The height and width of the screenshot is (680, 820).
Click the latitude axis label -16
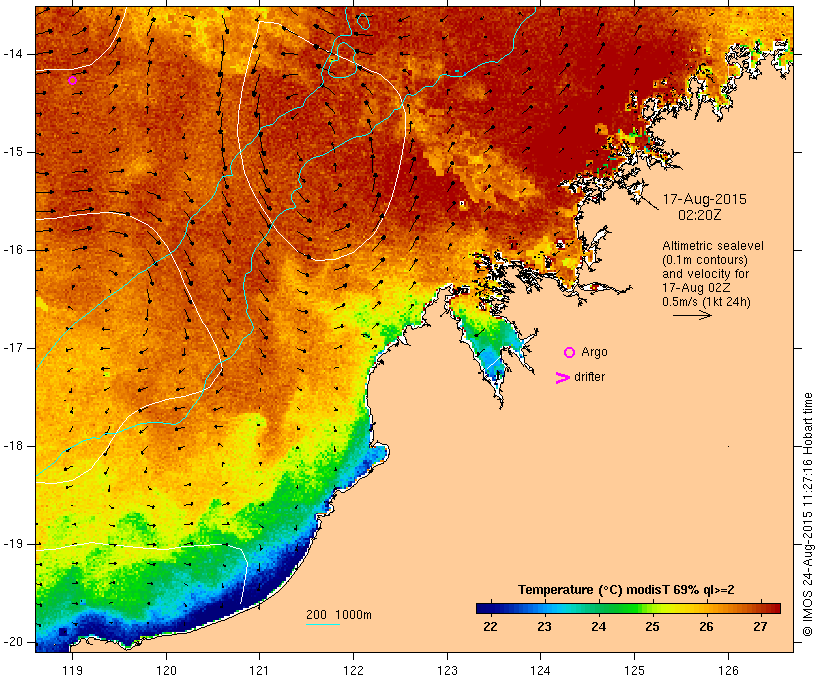tap(13, 250)
